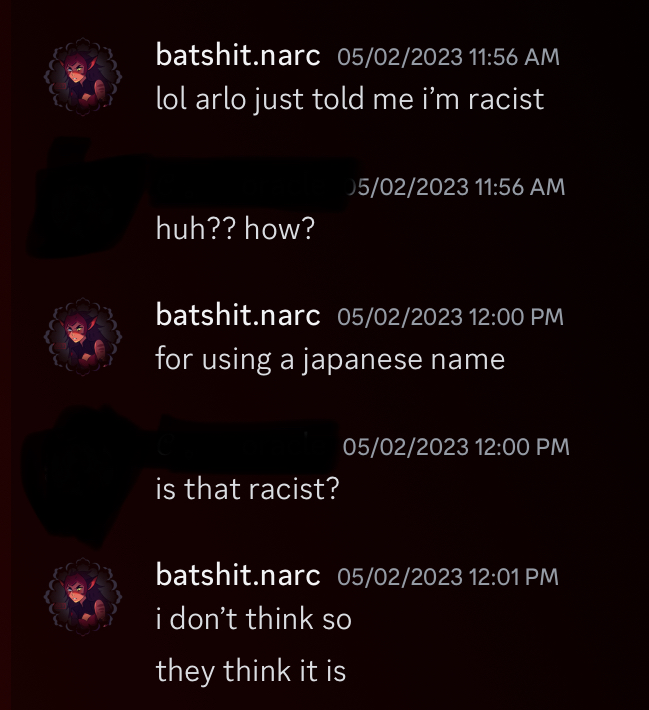
Task: Click batshit.narc username at 12:01 PM
Action: [238, 576]
